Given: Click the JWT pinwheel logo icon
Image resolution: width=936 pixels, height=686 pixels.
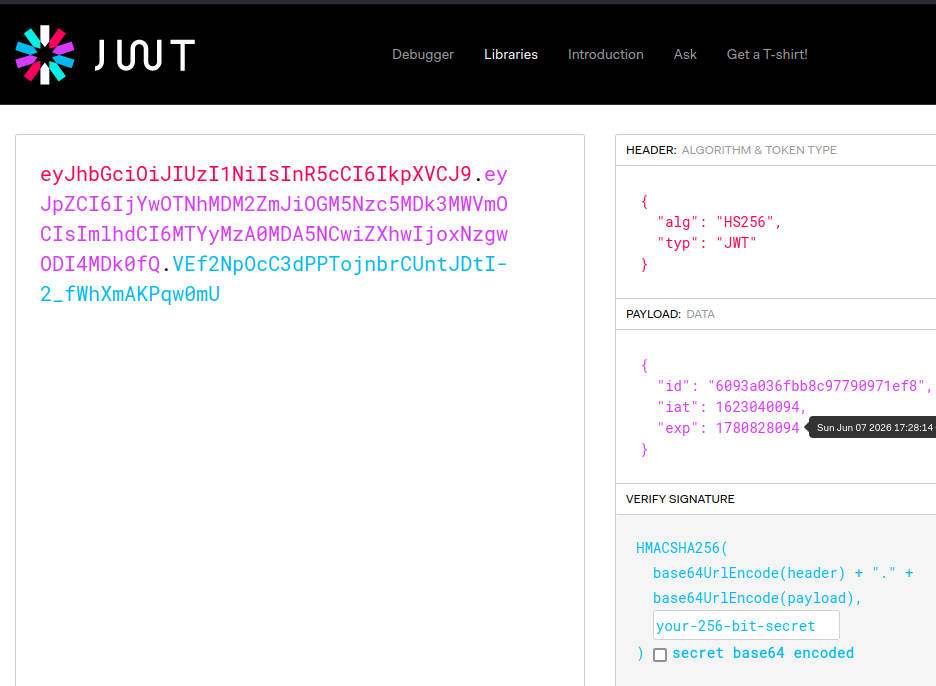Looking at the screenshot, I should tap(45, 54).
